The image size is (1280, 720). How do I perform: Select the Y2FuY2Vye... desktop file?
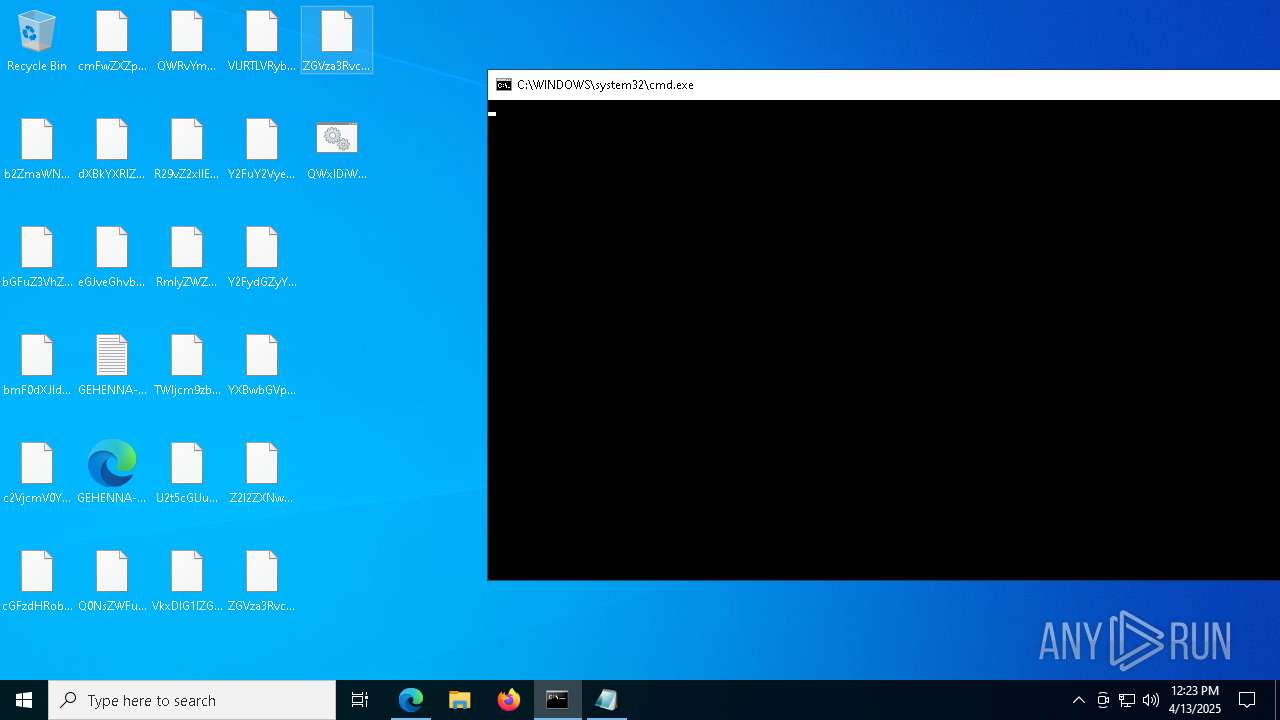pyautogui.click(x=262, y=149)
